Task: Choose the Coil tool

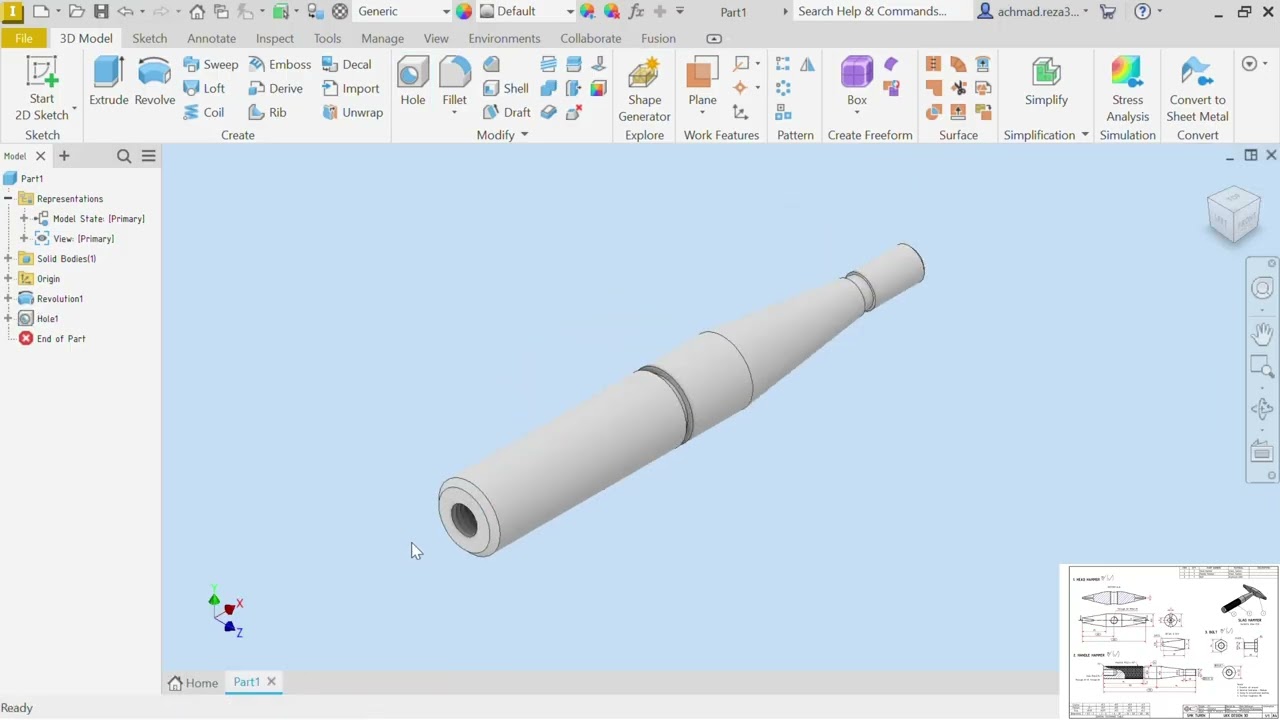Action: pyautogui.click(x=204, y=112)
